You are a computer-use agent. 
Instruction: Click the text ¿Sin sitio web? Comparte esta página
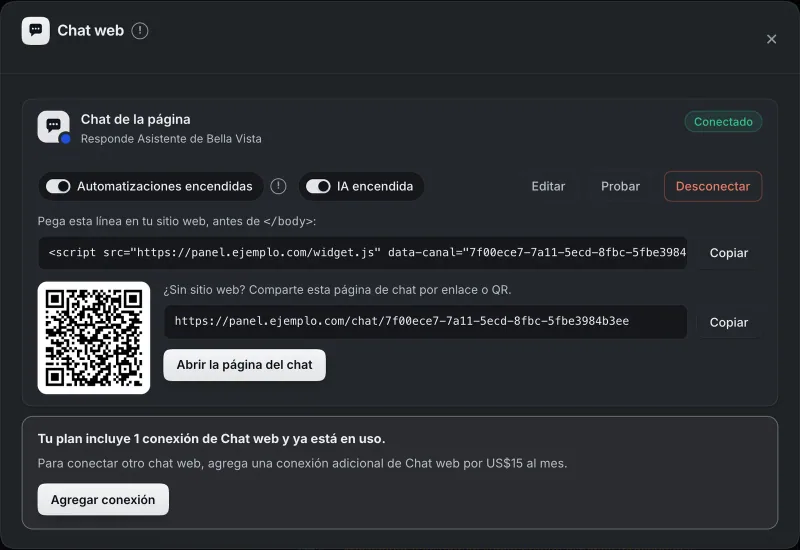(x=337, y=290)
